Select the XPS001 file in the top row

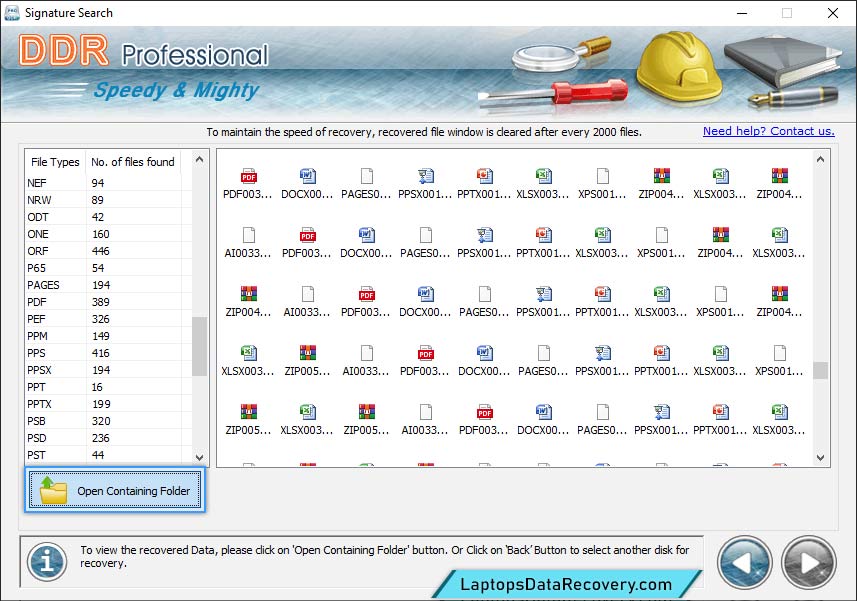(x=602, y=184)
